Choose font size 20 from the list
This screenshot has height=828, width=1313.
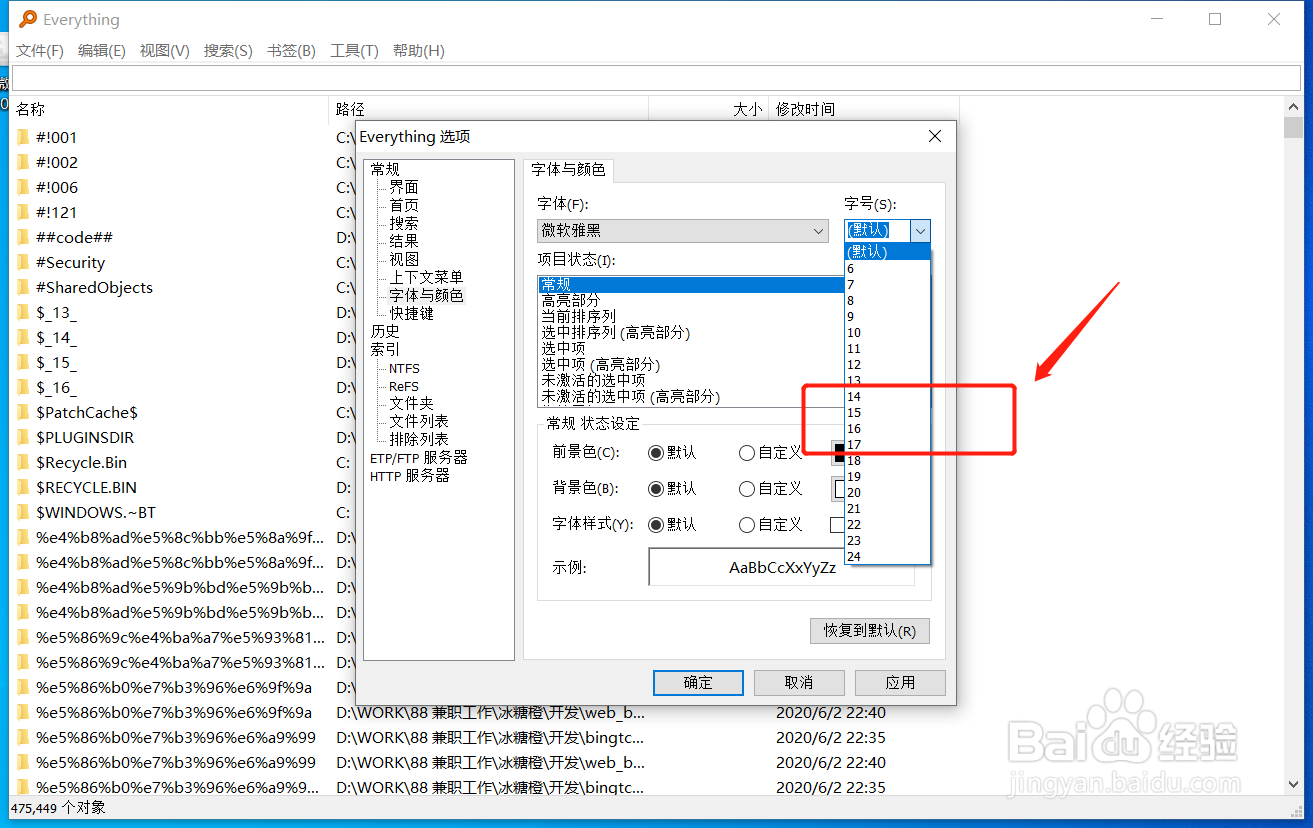click(x=888, y=492)
